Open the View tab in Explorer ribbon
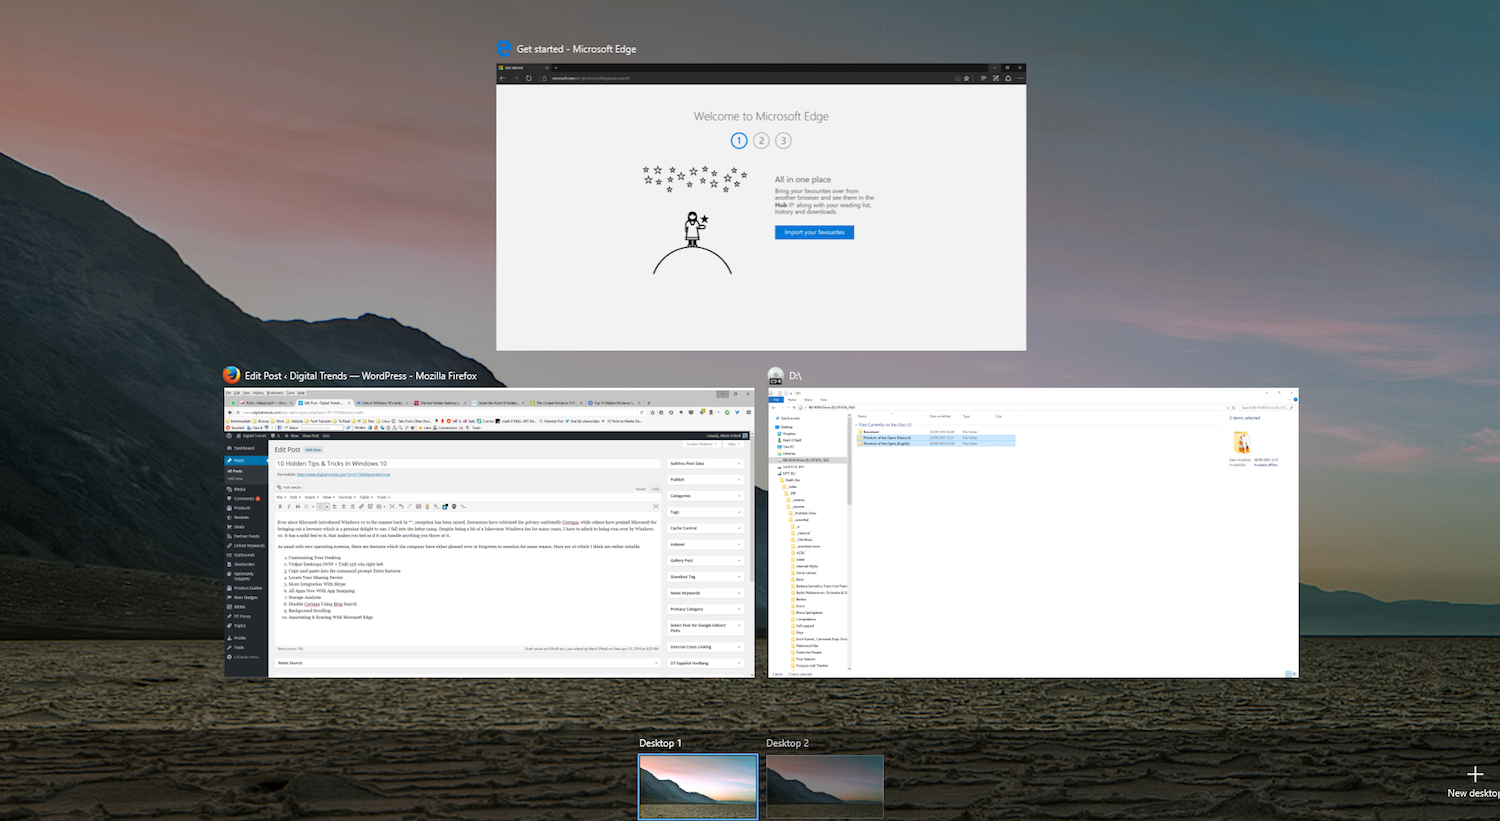The image size is (1500, 821). click(824, 399)
